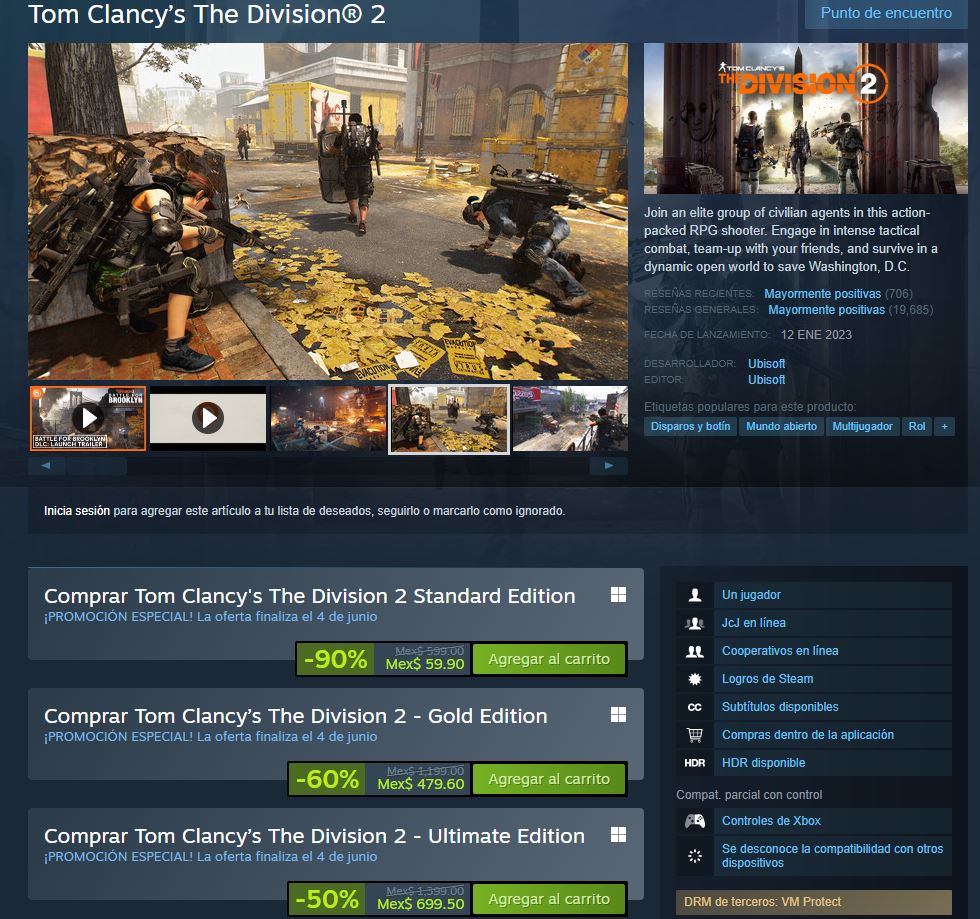Click the Xbox controller icon
980x919 pixels.
694,821
